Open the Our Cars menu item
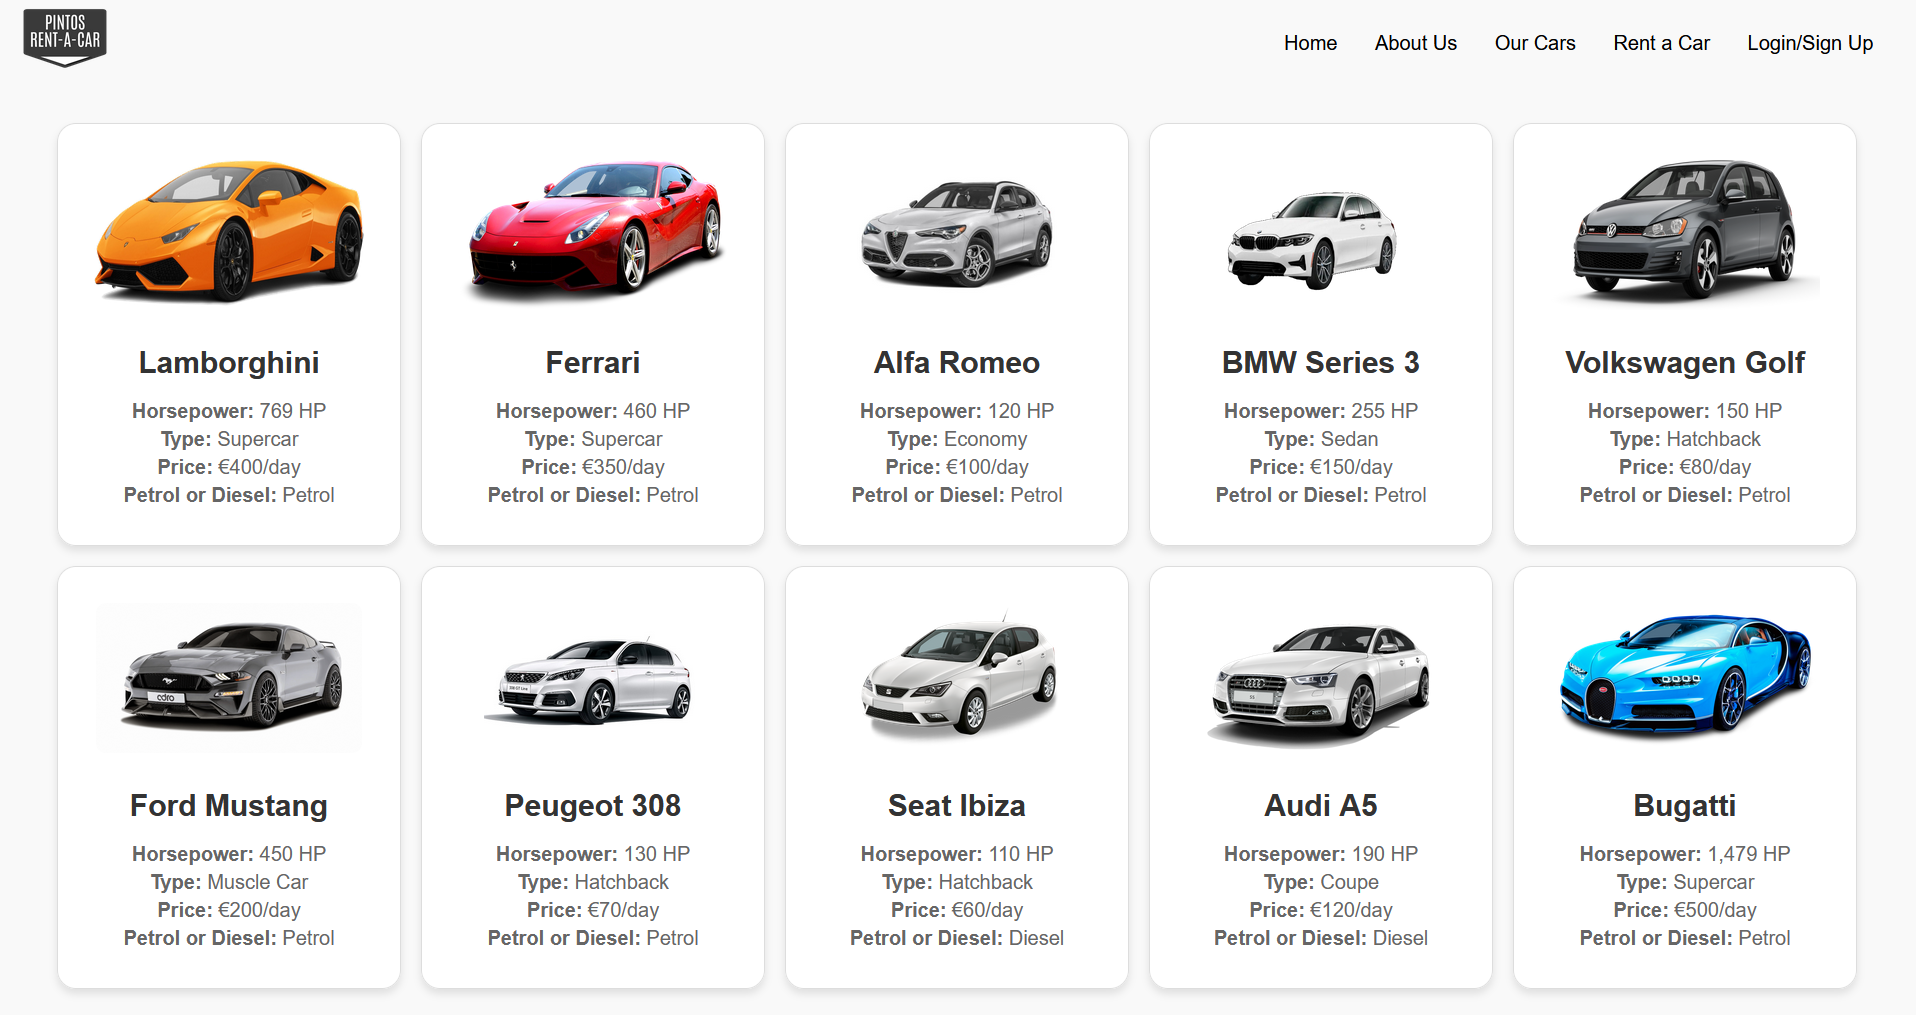The width and height of the screenshot is (1916, 1015). [1535, 43]
